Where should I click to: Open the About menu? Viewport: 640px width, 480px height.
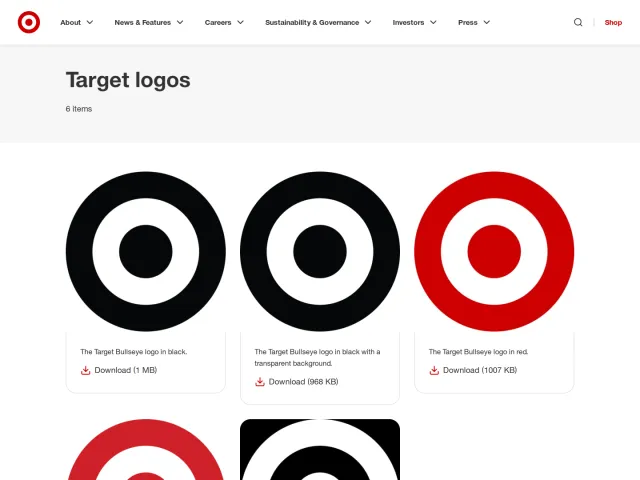point(71,22)
